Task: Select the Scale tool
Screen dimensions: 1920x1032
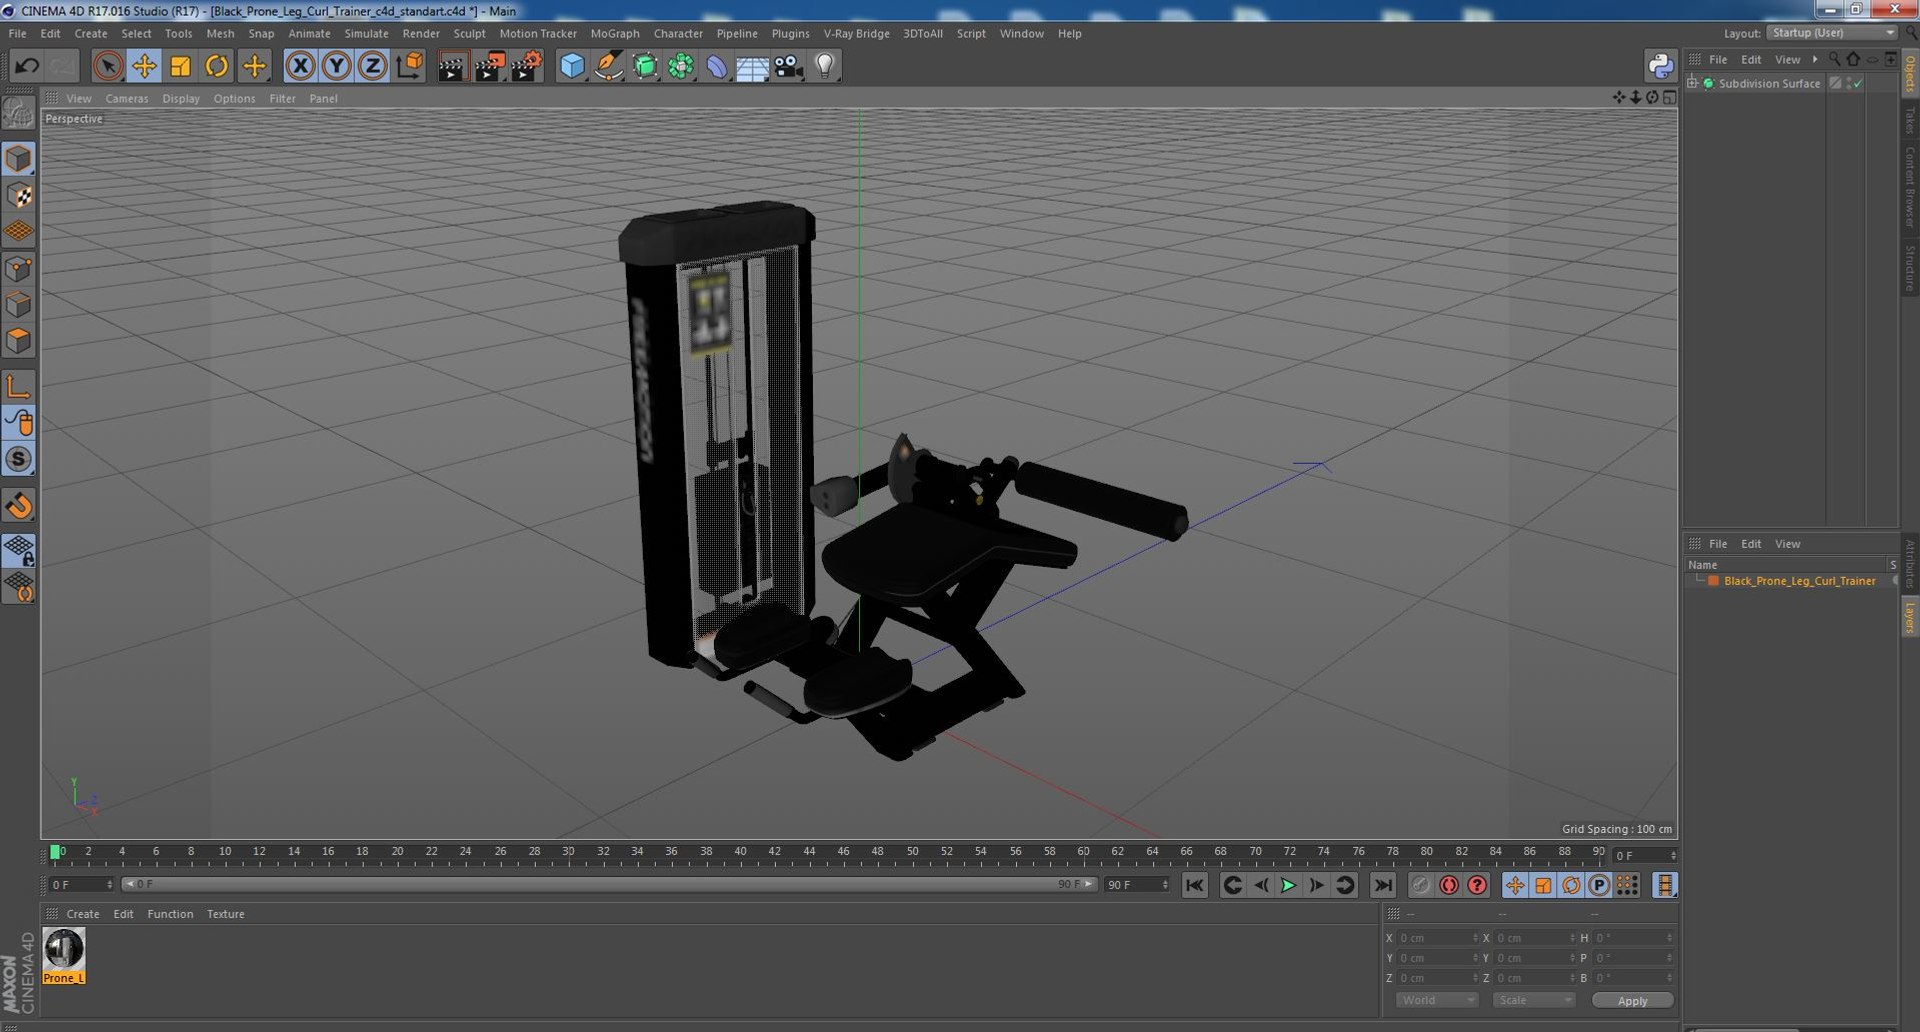Action: click(x=180, y=67)
